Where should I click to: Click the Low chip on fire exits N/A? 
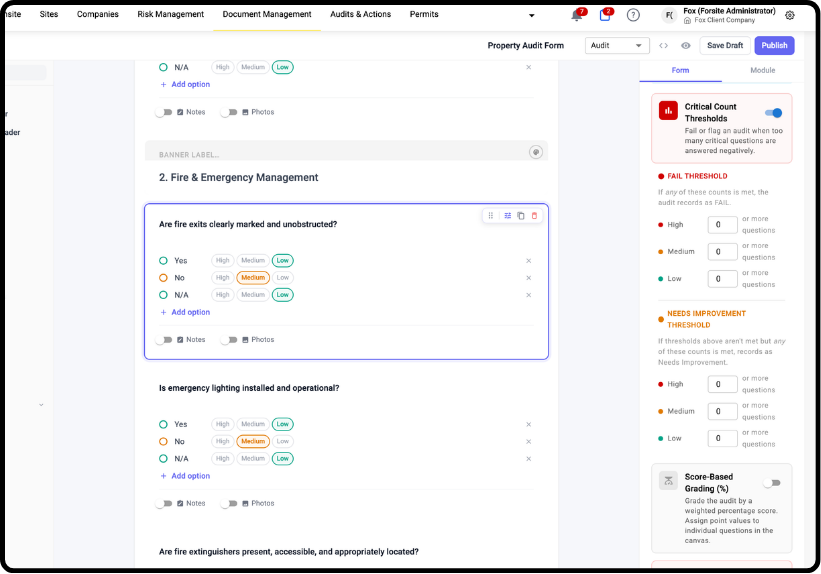[x=283, y=295]
